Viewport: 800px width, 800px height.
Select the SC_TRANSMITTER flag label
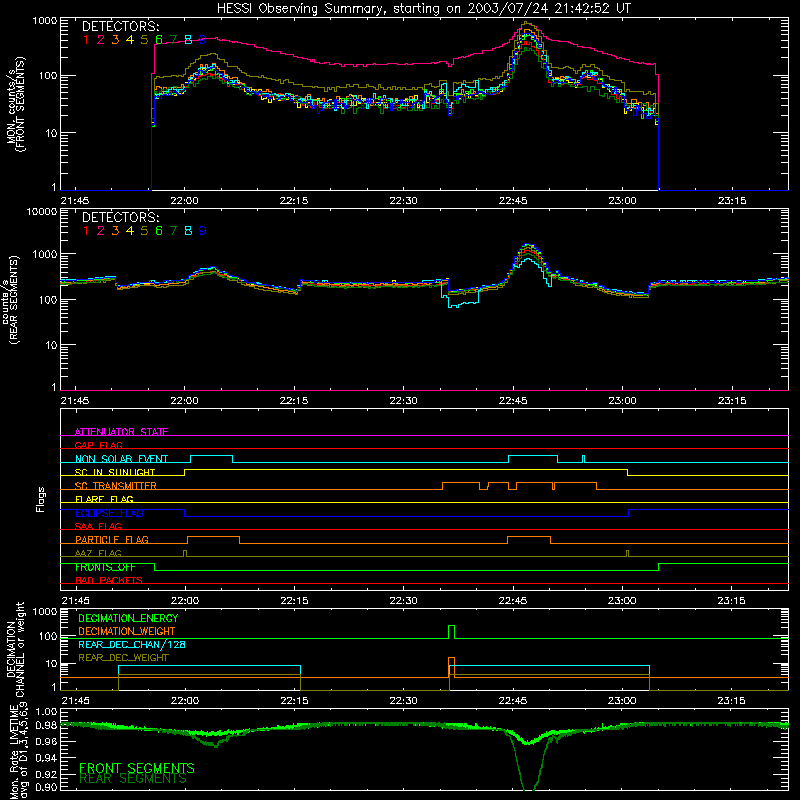point(116,486)
